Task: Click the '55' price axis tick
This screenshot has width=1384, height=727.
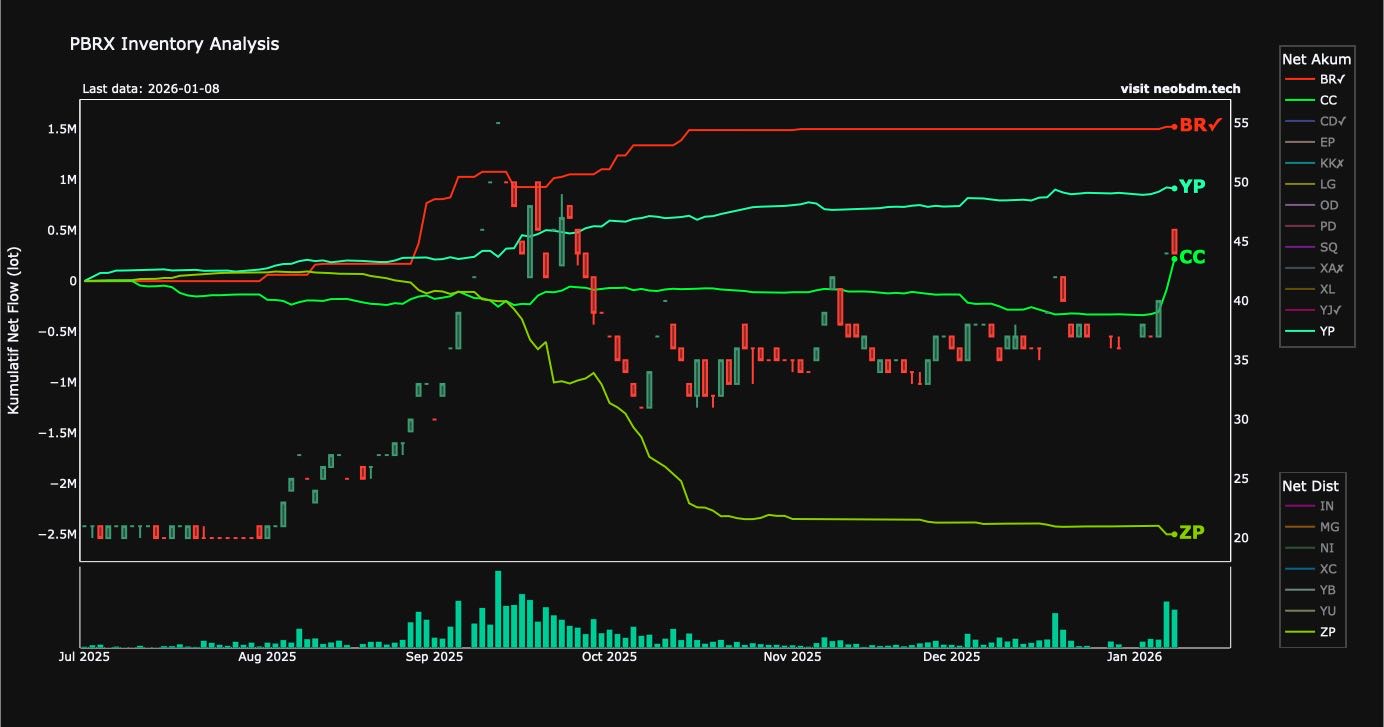Action: pos(1241,123)
